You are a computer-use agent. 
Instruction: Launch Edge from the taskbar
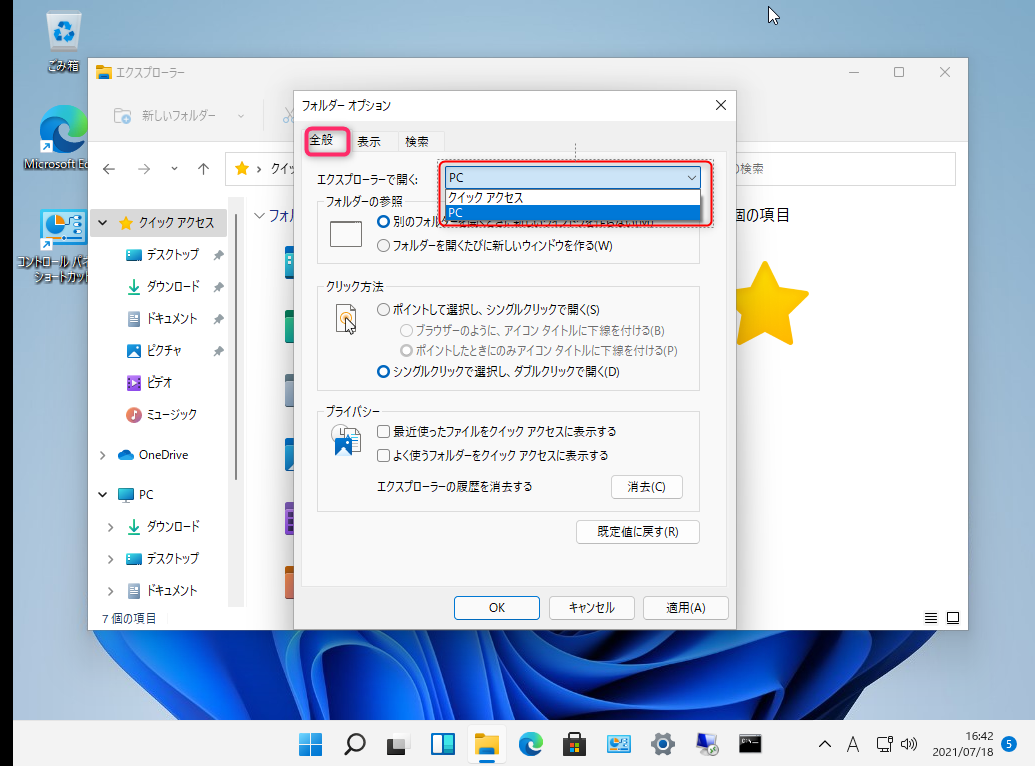point(530,744)
